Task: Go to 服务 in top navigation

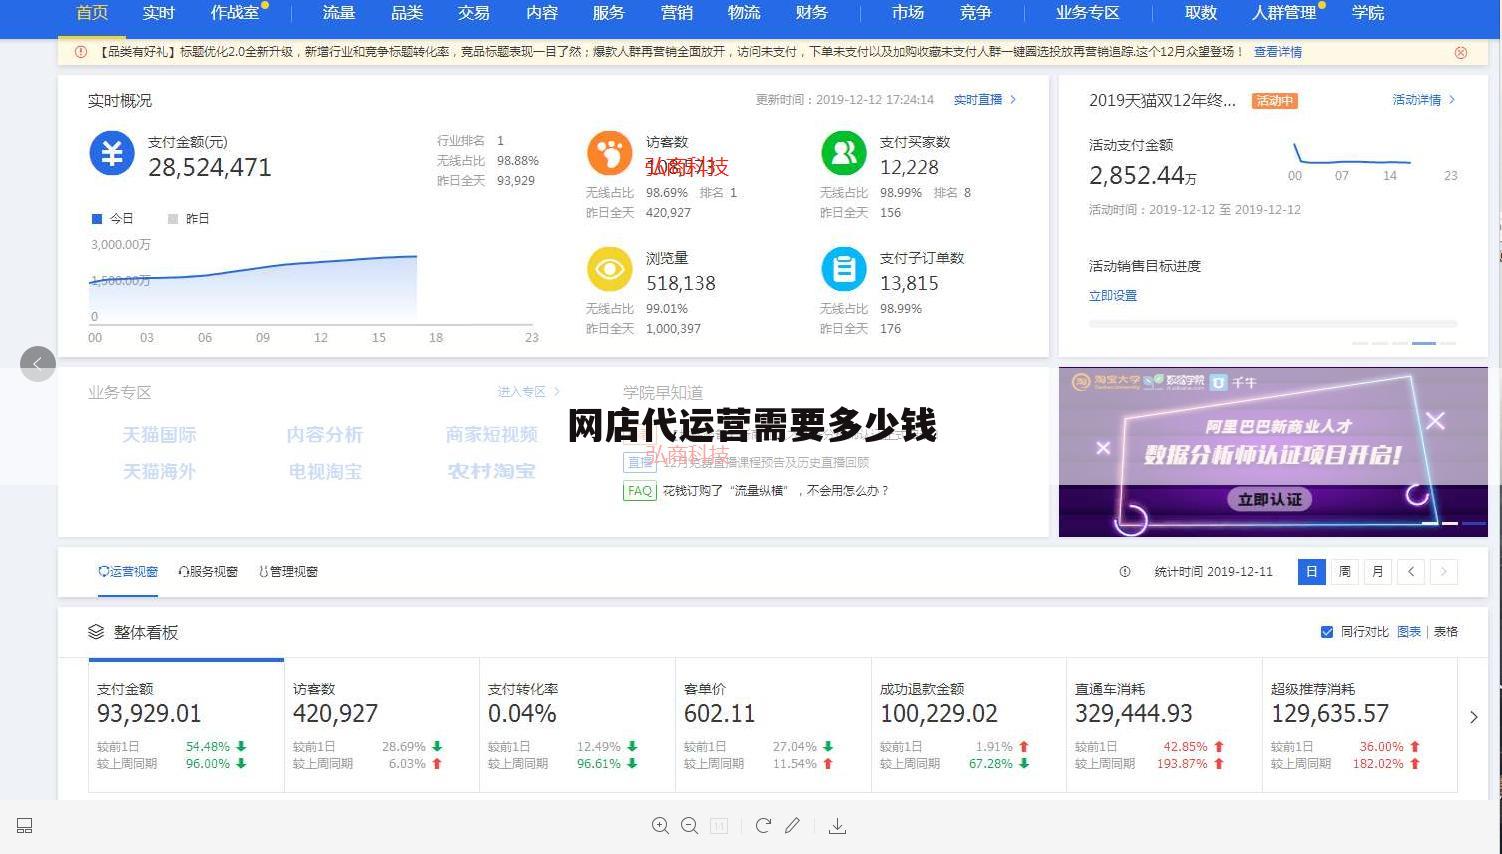Action: (608, 13)
